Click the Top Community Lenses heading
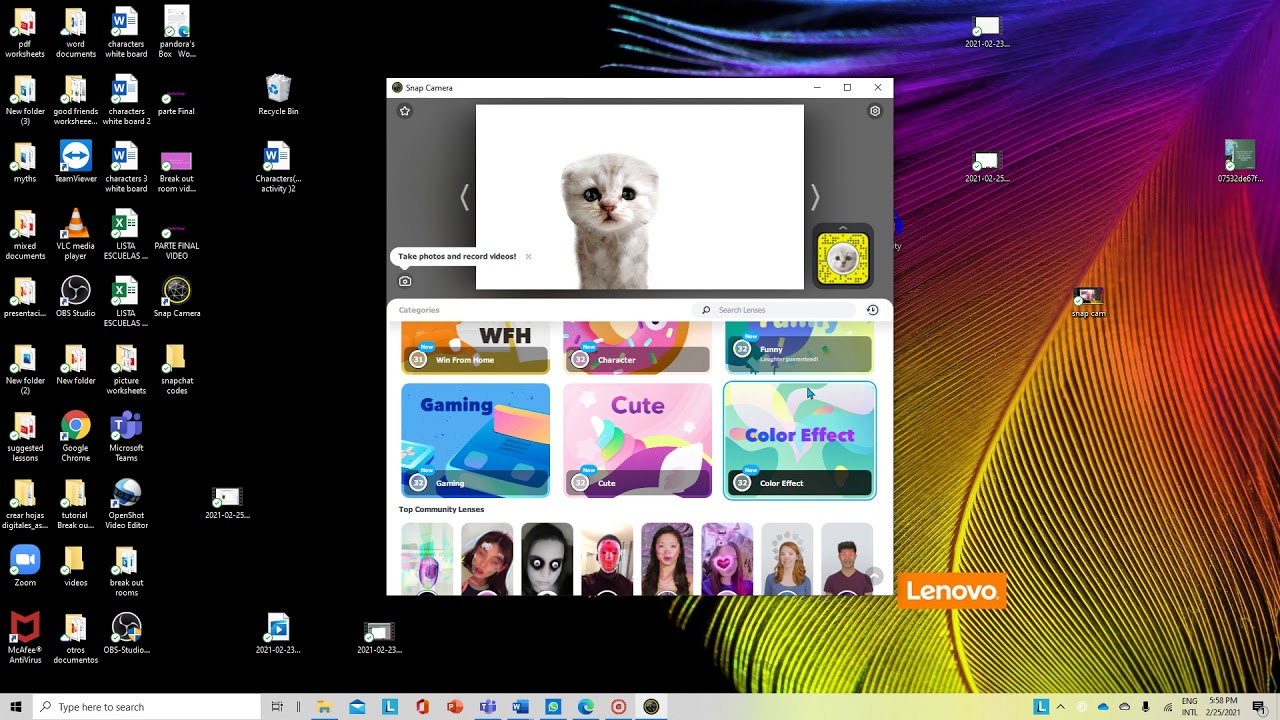 (x=441, y=510)
